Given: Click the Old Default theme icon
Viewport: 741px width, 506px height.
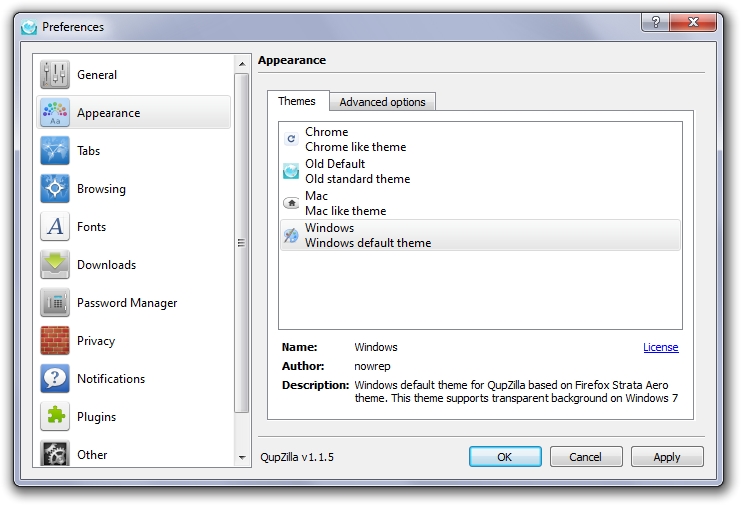Looking at the screenshot, I should pos(291,171).
